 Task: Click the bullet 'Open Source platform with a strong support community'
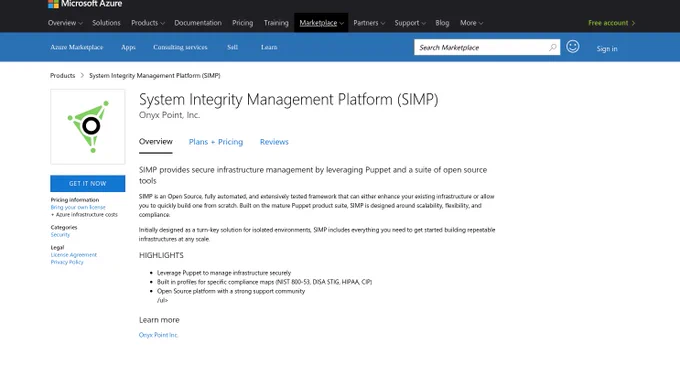pos(231,291)
